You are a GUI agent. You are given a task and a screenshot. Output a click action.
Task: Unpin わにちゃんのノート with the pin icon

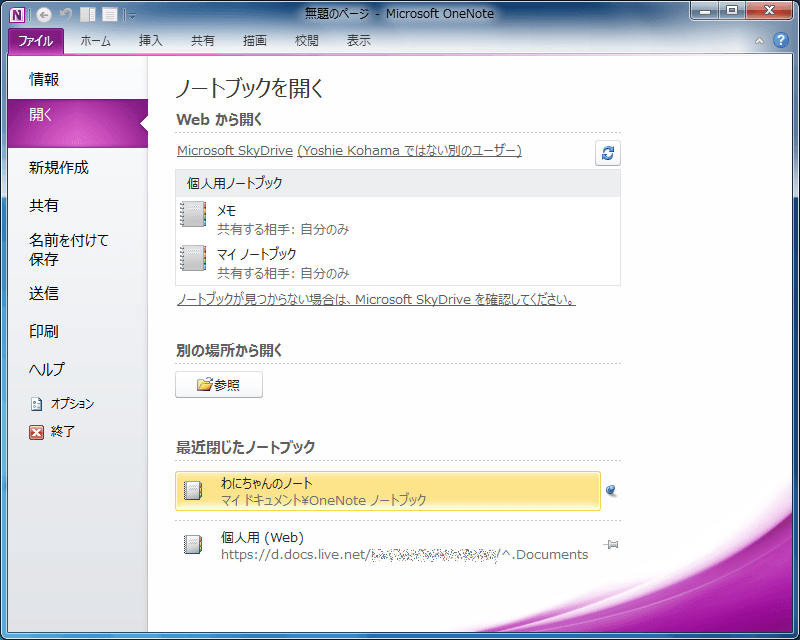(x=611, y=490)
